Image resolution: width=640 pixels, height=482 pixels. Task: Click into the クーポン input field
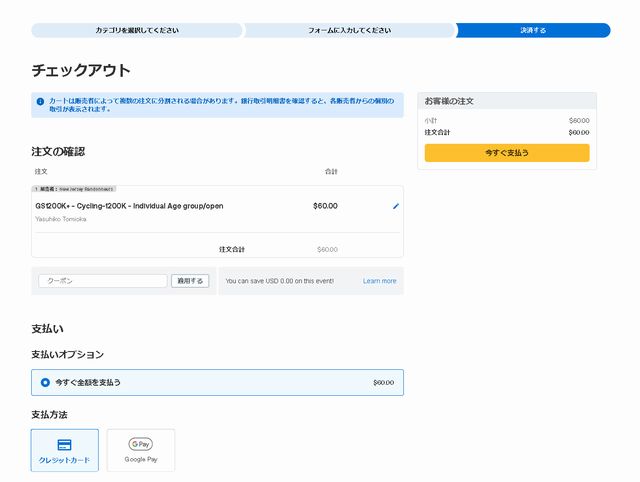103,281
